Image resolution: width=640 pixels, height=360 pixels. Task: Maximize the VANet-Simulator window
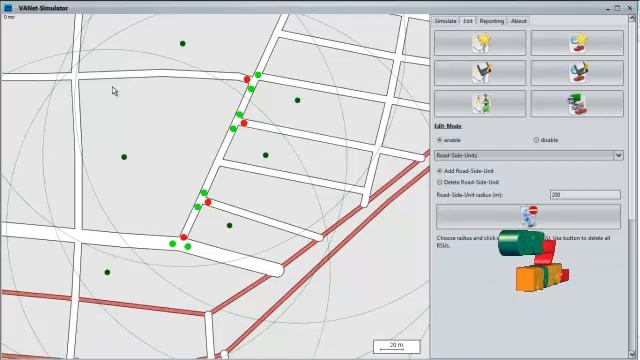[617, 8]
